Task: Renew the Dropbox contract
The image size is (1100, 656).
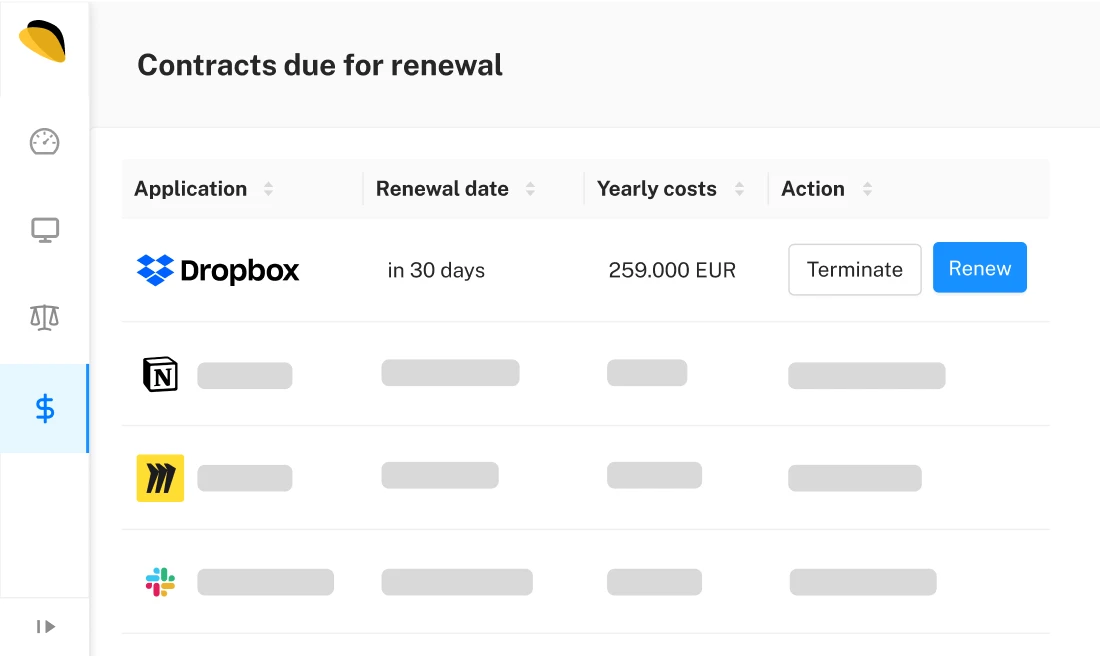Action: click(x=979, y=267)
